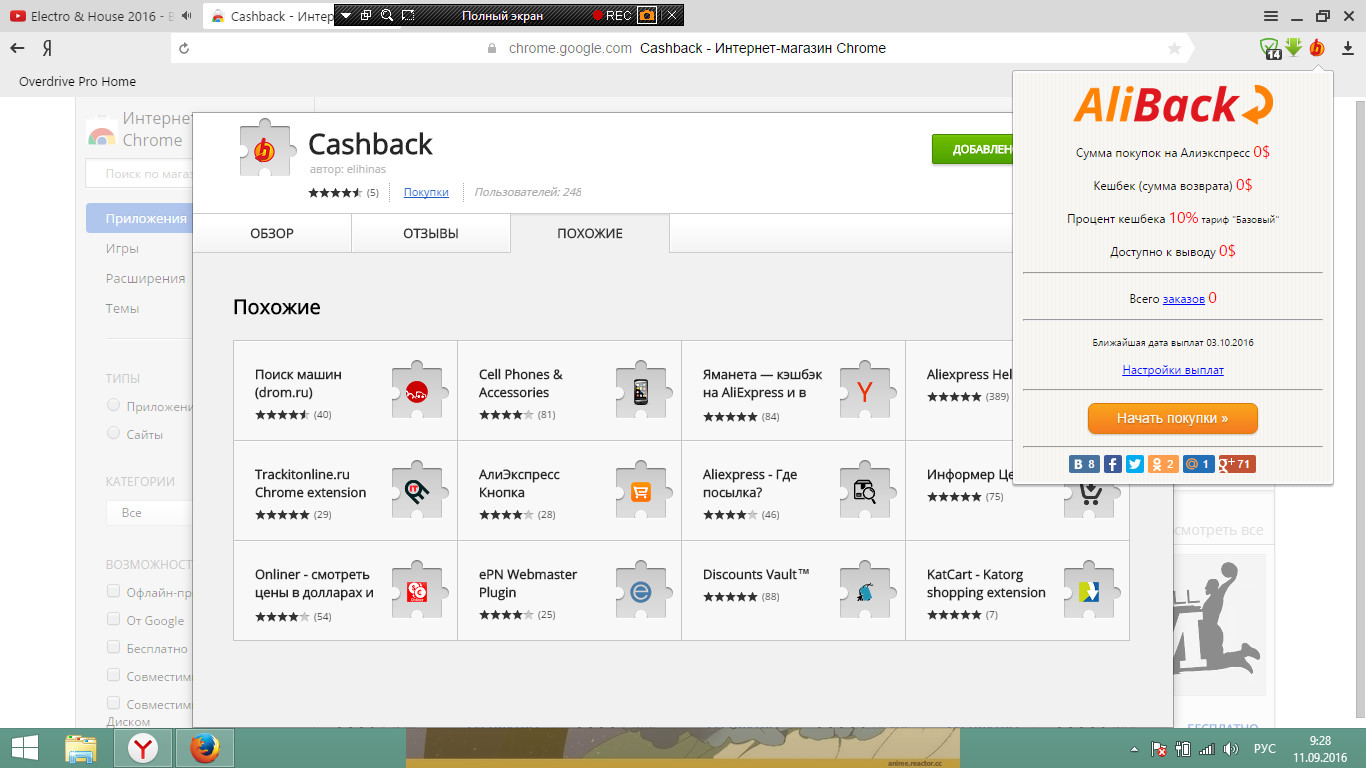The height and width of the screenshot is (768, 1366).
Task: Click the green SaveFrom download arrow extension icon
Action: coord(1294,47)
